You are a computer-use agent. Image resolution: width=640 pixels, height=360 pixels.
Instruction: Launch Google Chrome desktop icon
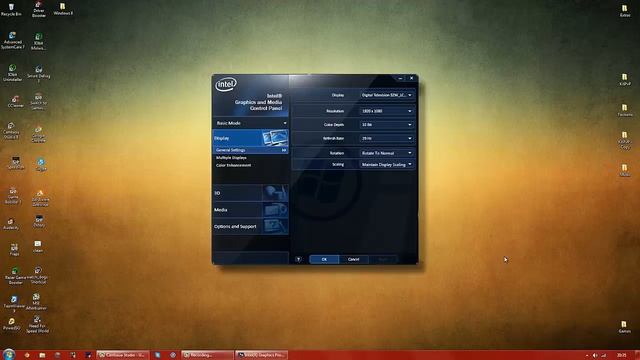click(38, 134)
